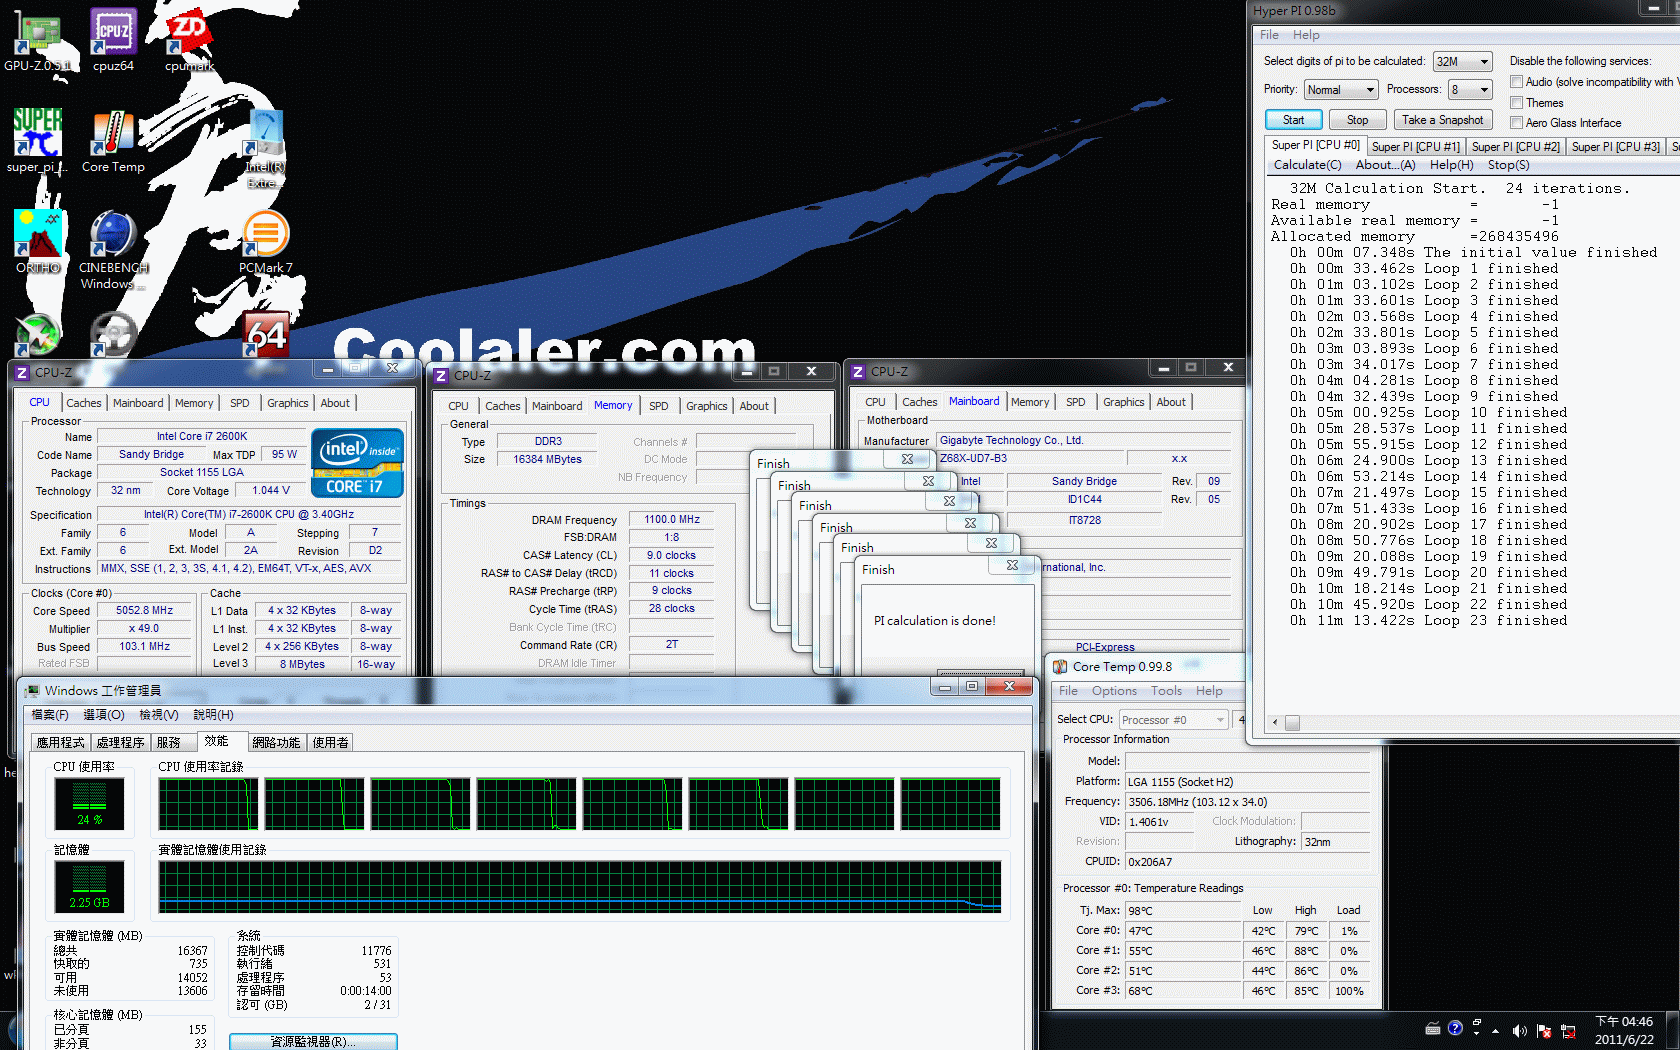Click the Hyper PI horizontal scrollbar left arrow

(x=1275, y=722)
